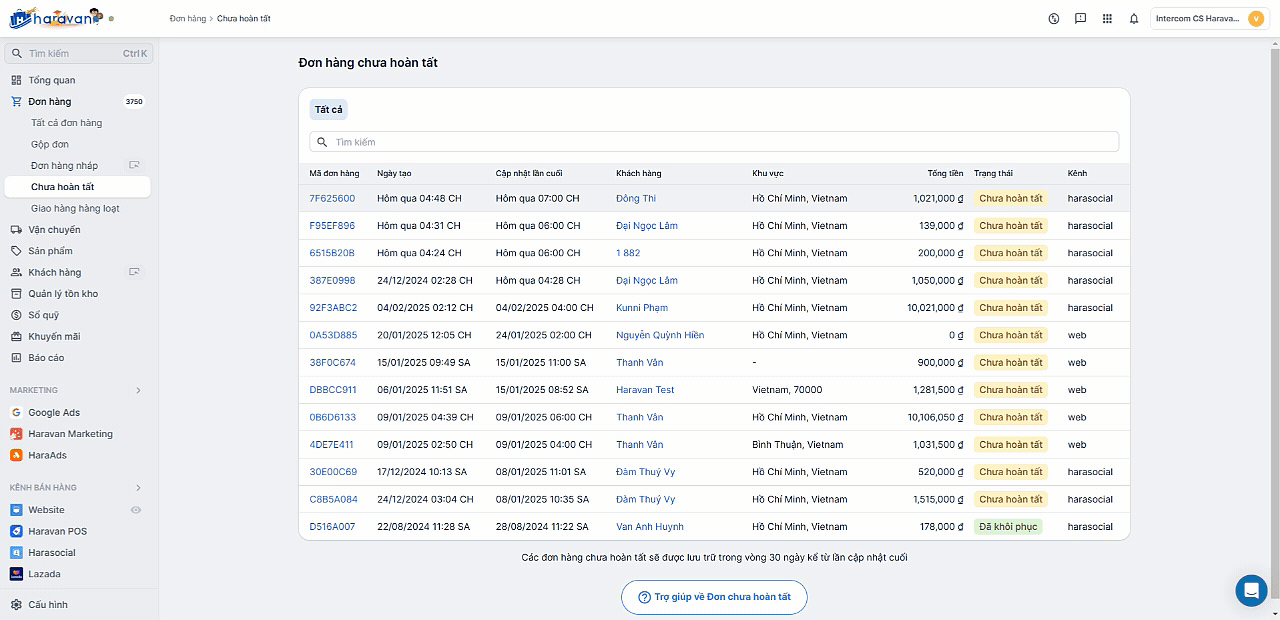Click Trợ giúp về Đơn chưa hoàn tất button
1280x620 pixels.
(714, 597)
